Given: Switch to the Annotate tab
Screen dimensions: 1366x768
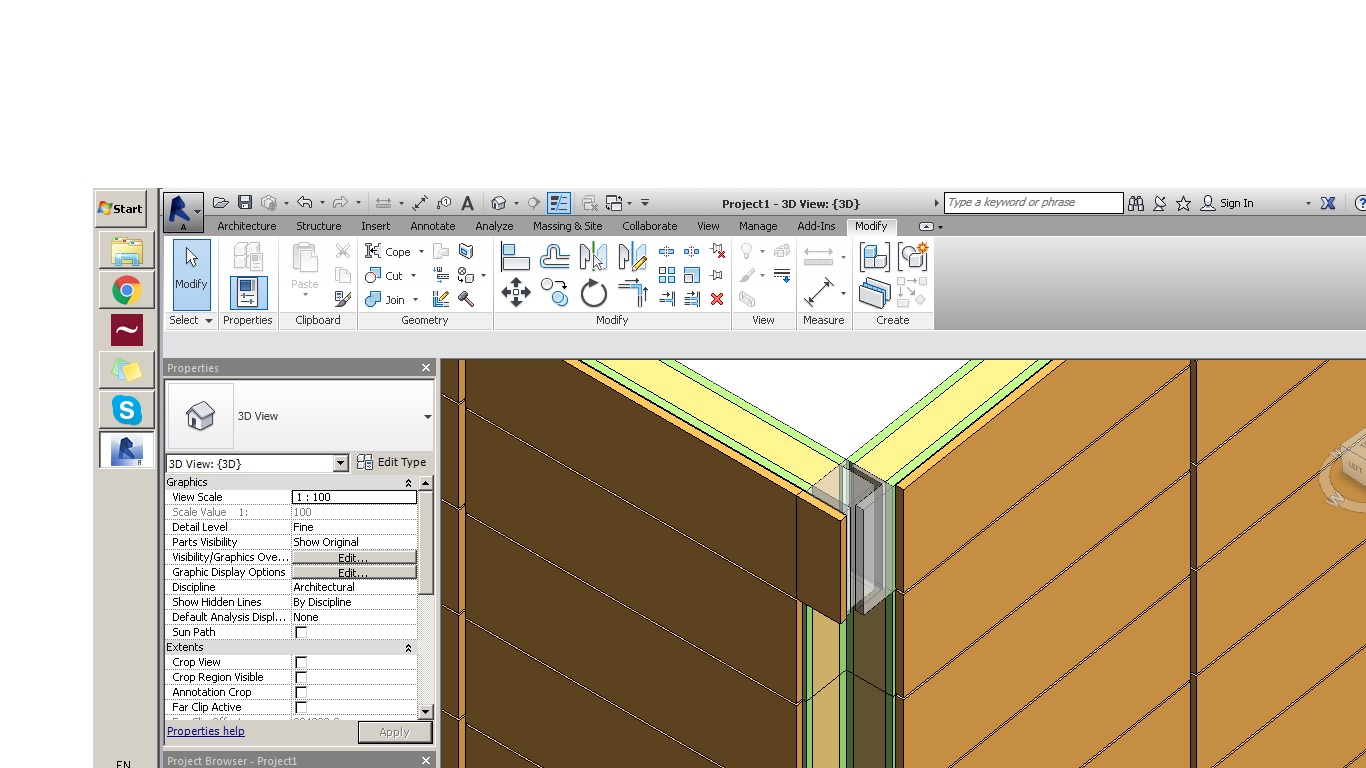Looking at the screenshot, I should (432, 226).
